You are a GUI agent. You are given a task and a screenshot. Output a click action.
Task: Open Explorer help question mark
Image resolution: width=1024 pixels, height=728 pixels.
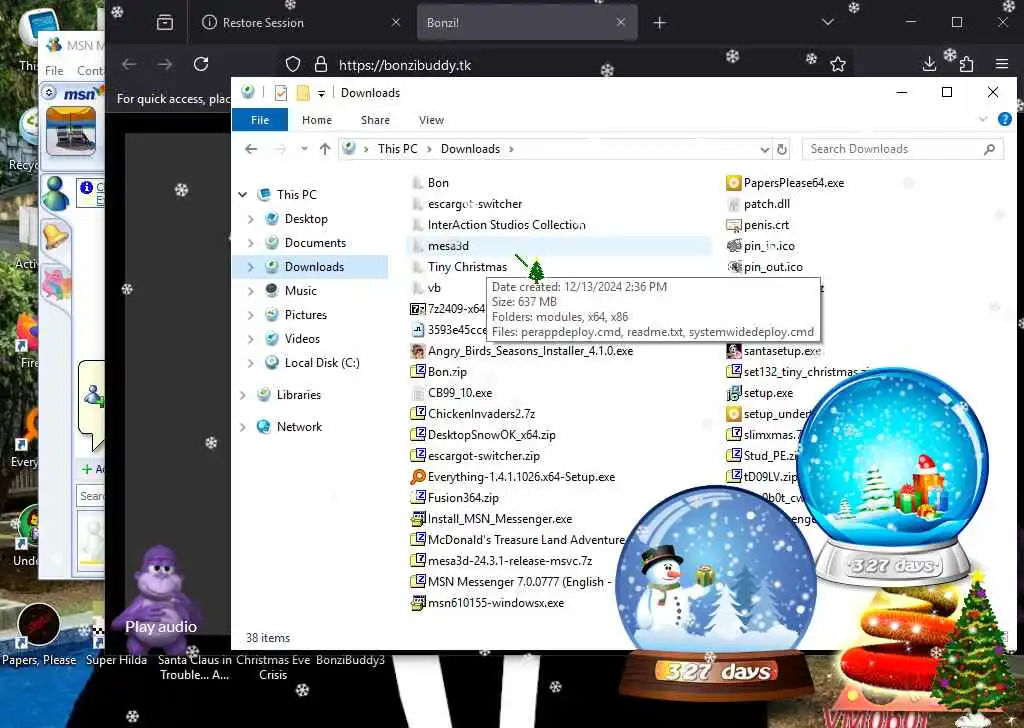[1004, 119]
